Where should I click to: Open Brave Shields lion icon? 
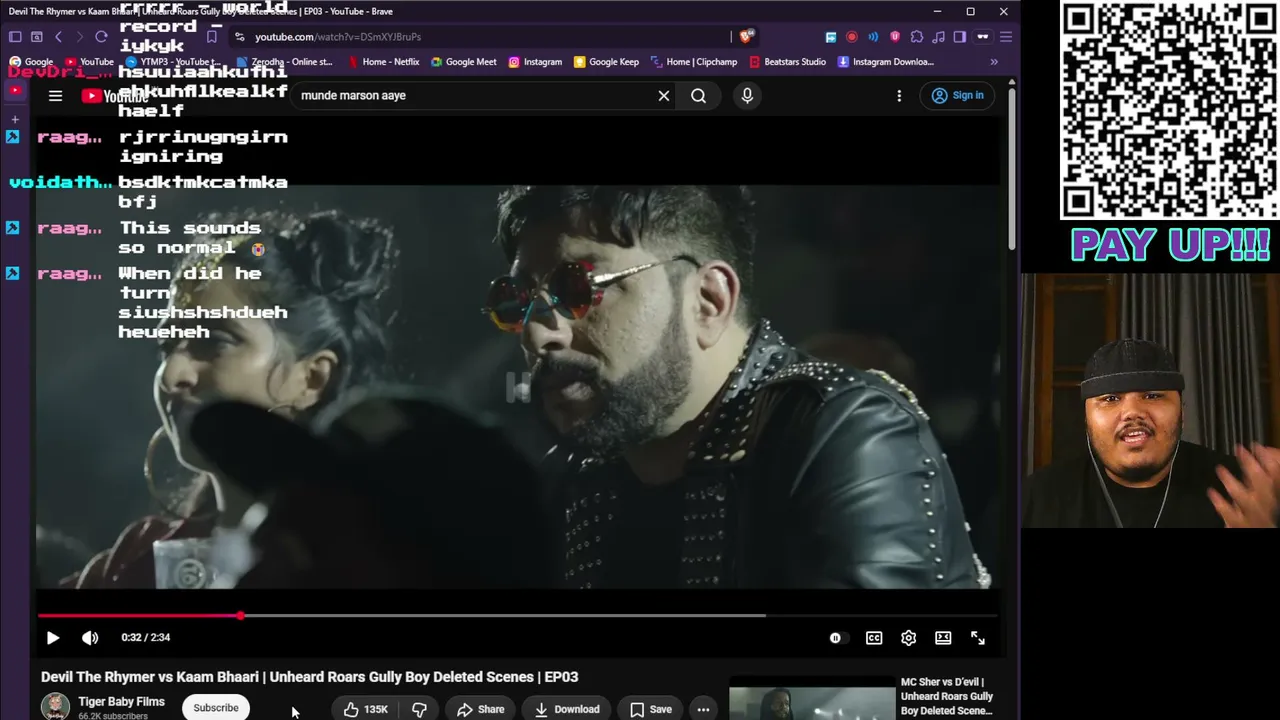747,37
